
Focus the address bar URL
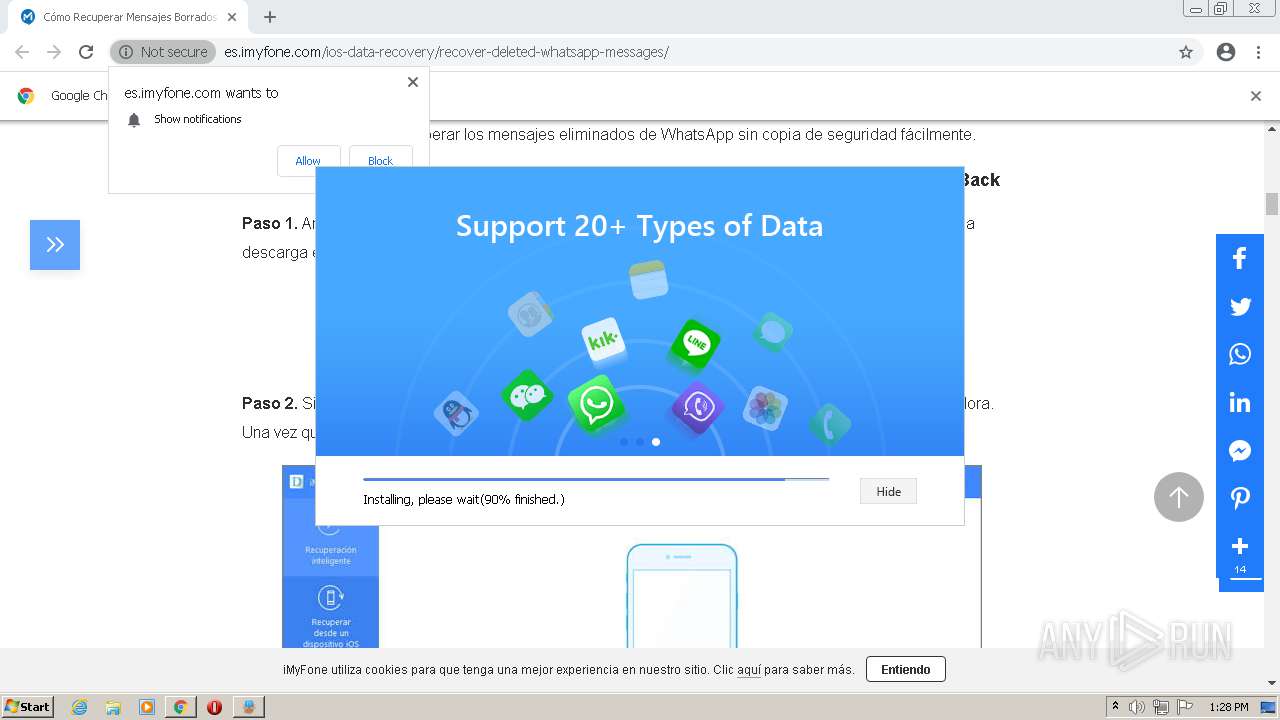[446, 52]
